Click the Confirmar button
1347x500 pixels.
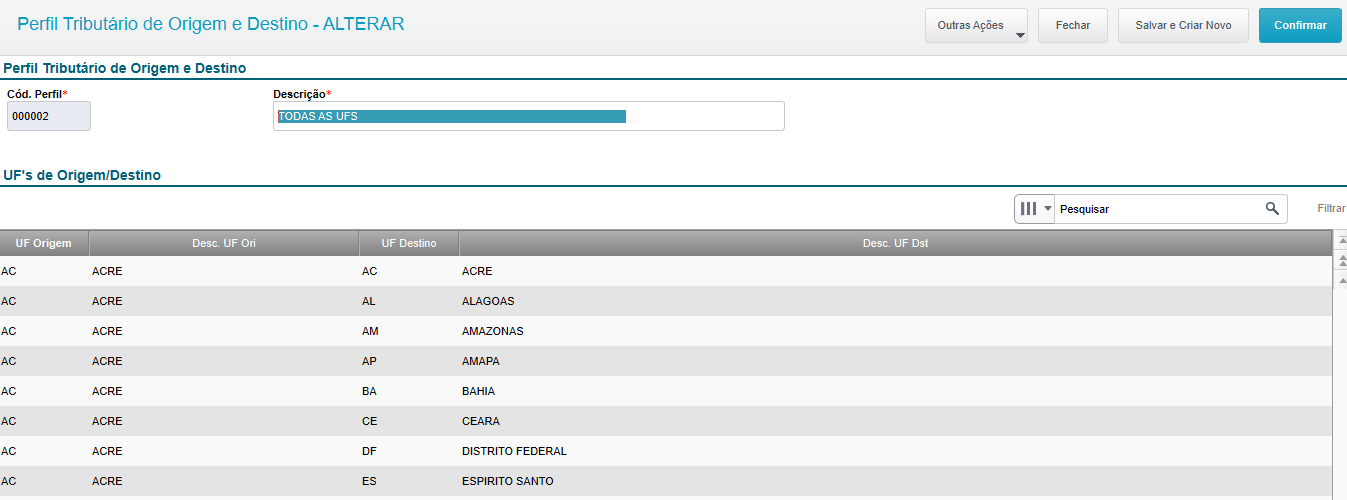(1299, 25)
